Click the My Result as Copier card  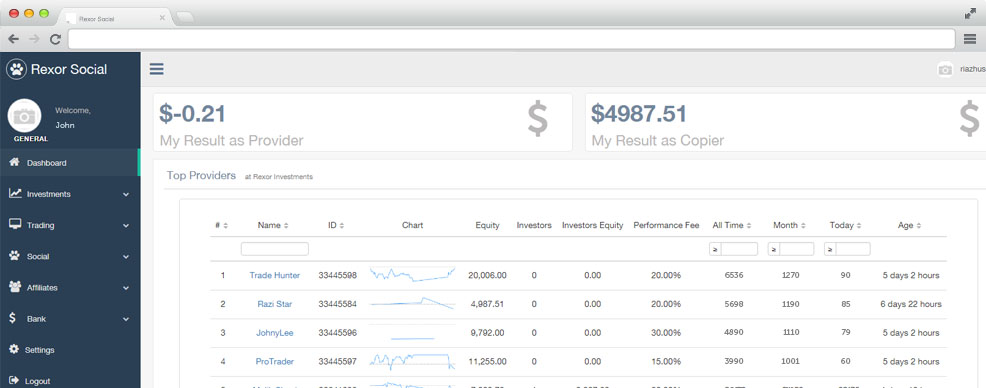click(785, 122)
